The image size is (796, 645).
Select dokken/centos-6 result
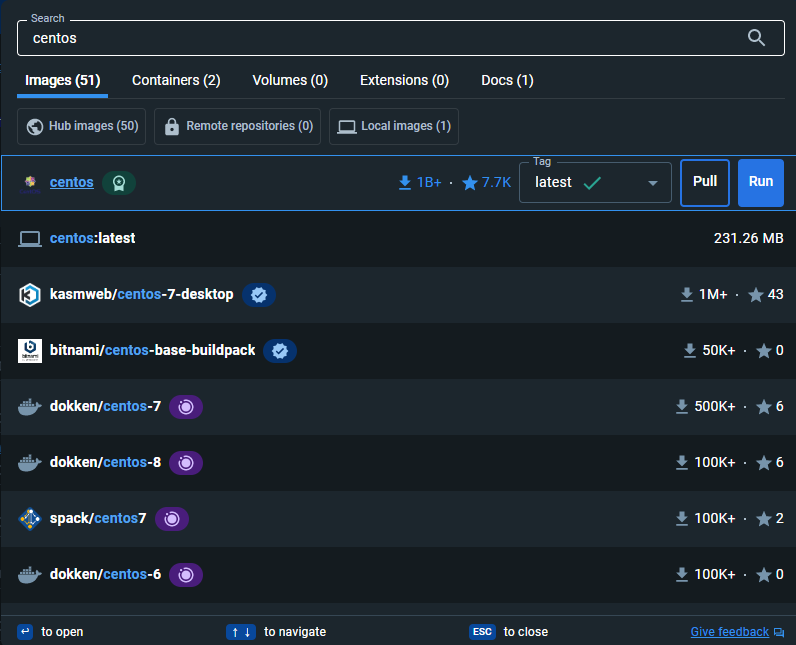[398, 574]
